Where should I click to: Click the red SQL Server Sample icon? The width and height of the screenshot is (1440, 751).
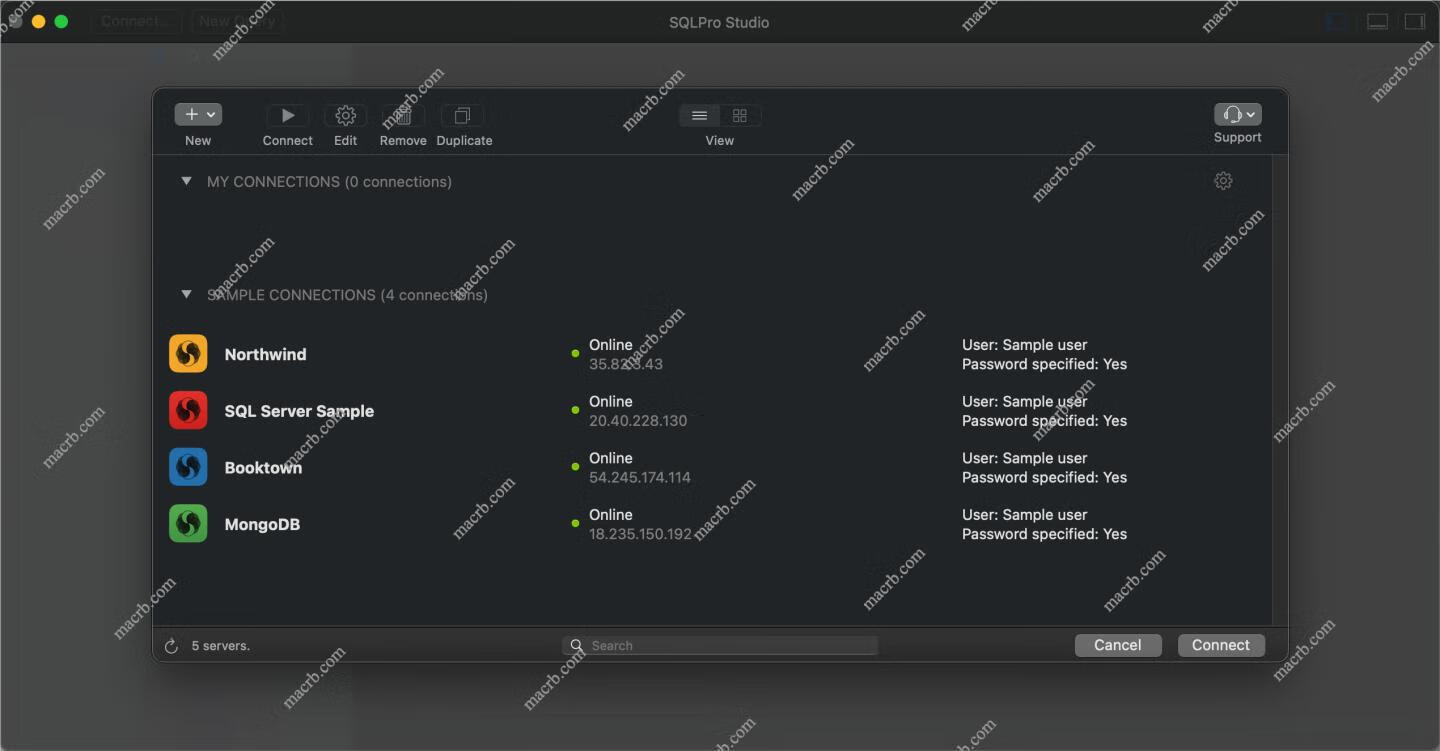coord(188,410)
